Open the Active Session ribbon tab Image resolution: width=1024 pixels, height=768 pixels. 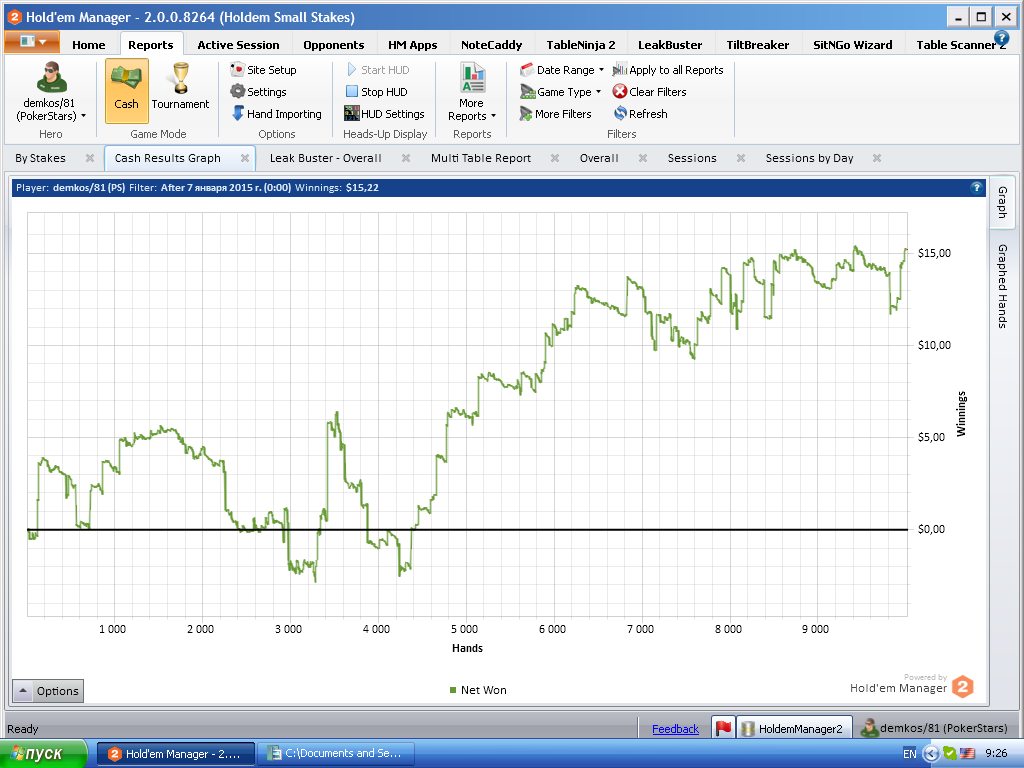(x=238, y=45)
